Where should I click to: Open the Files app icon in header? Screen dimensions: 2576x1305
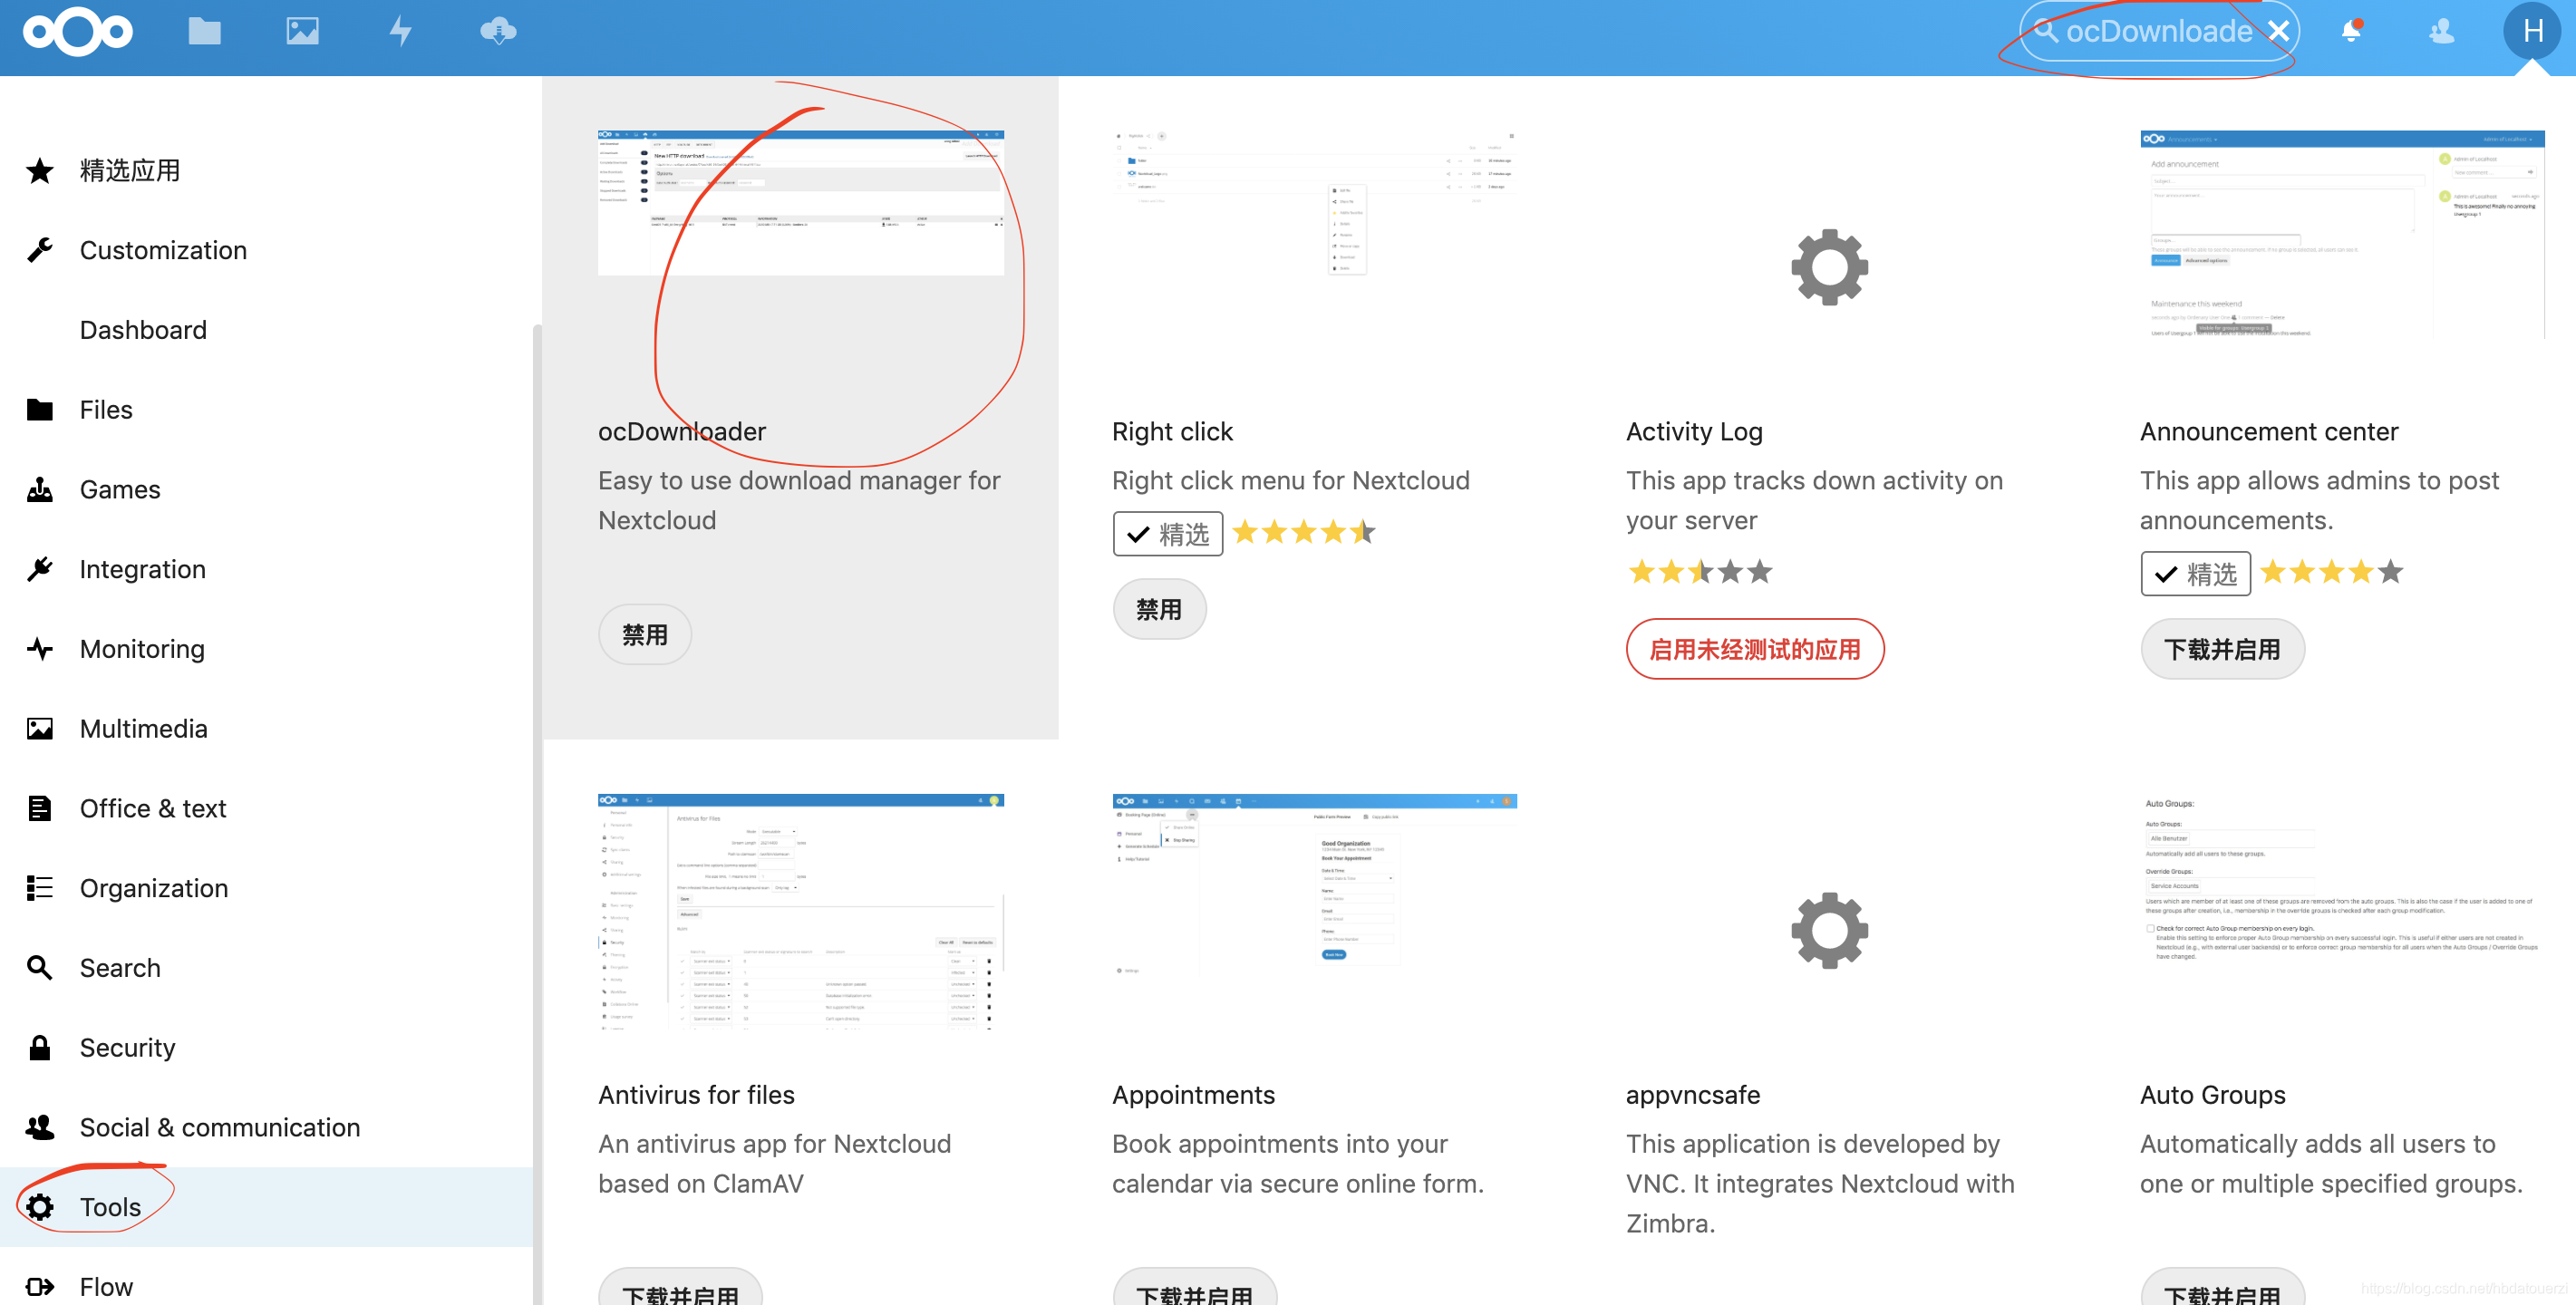point(204,31)
